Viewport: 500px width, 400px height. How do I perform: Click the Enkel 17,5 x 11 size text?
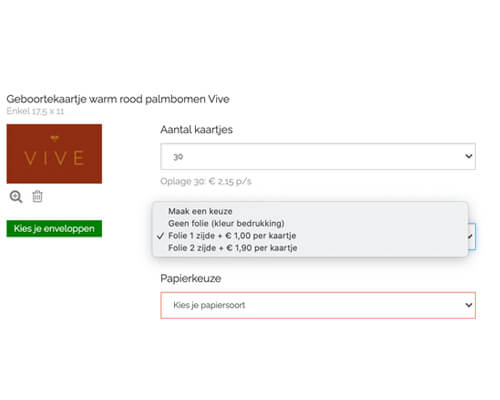35,111
